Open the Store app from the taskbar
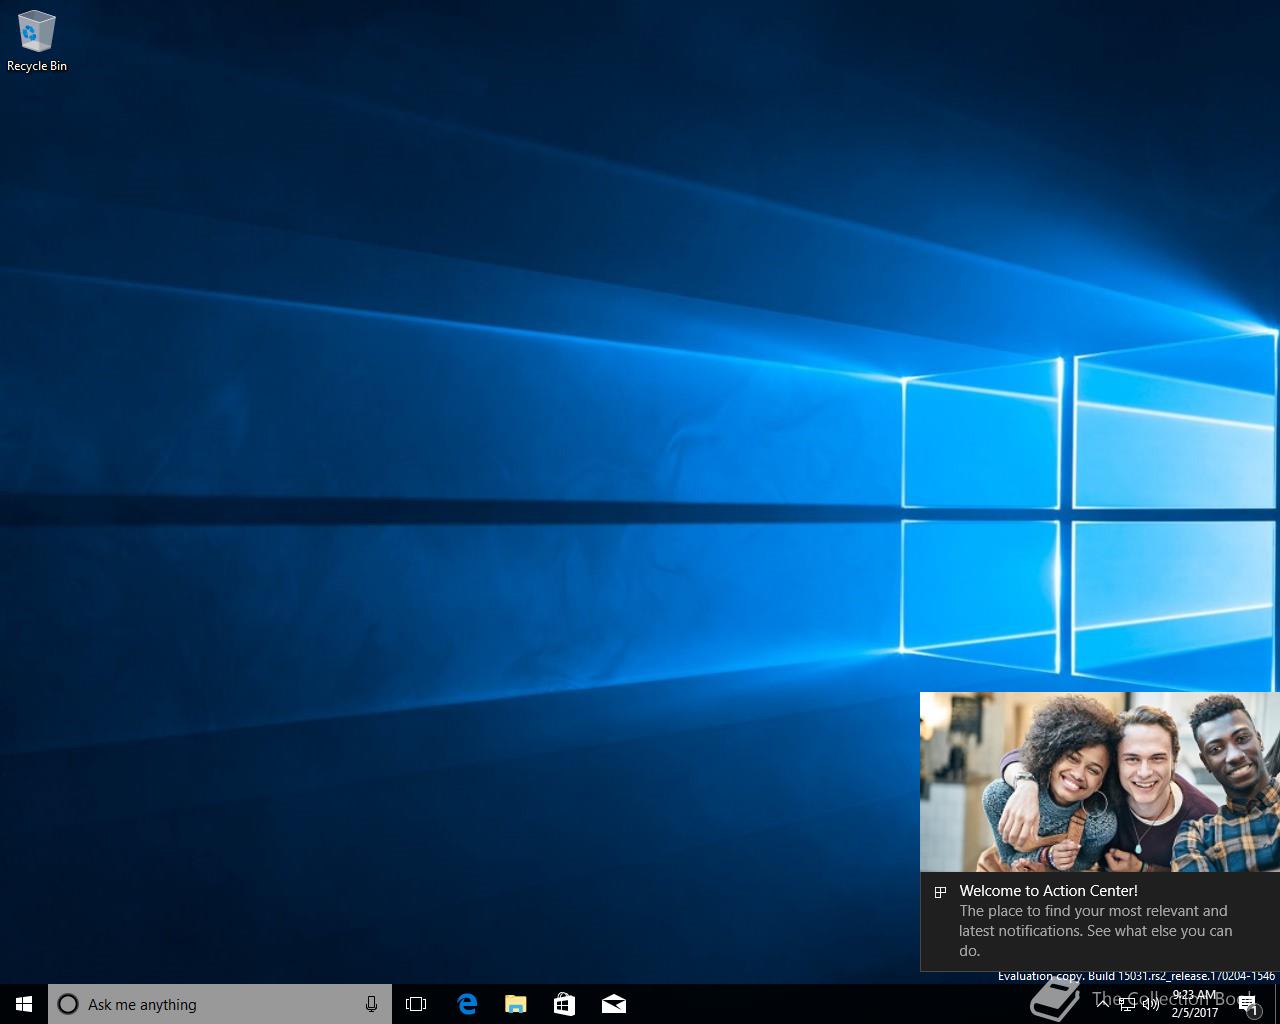This screenshot has width=1280, height=1024. pyautogui.click(x=565, y=1004)
